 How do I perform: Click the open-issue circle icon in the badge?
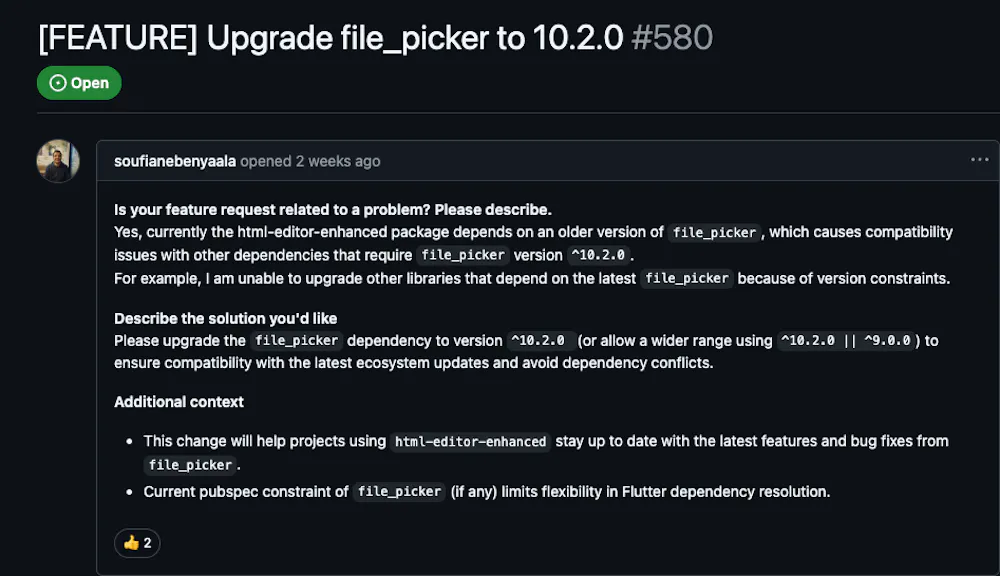(57, 83)
